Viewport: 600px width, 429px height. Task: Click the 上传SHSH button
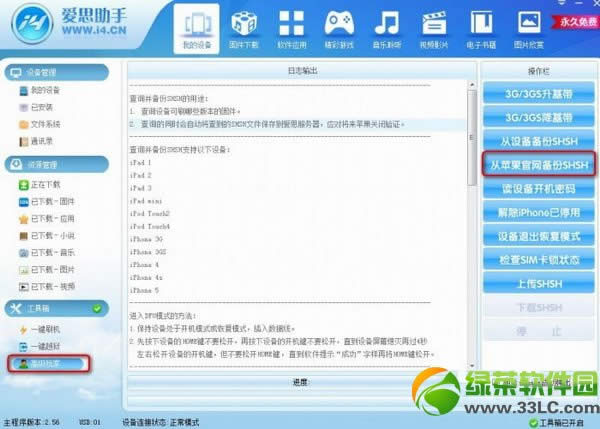pos(539,284)
